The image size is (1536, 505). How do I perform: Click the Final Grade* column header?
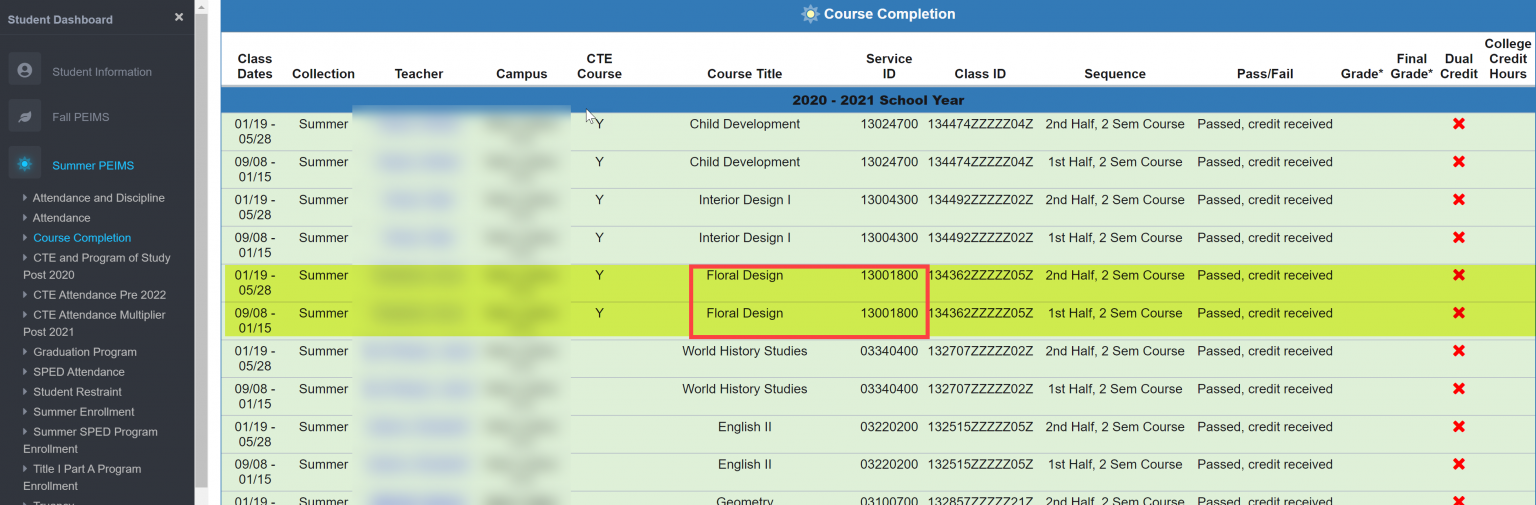(1414, 66)
